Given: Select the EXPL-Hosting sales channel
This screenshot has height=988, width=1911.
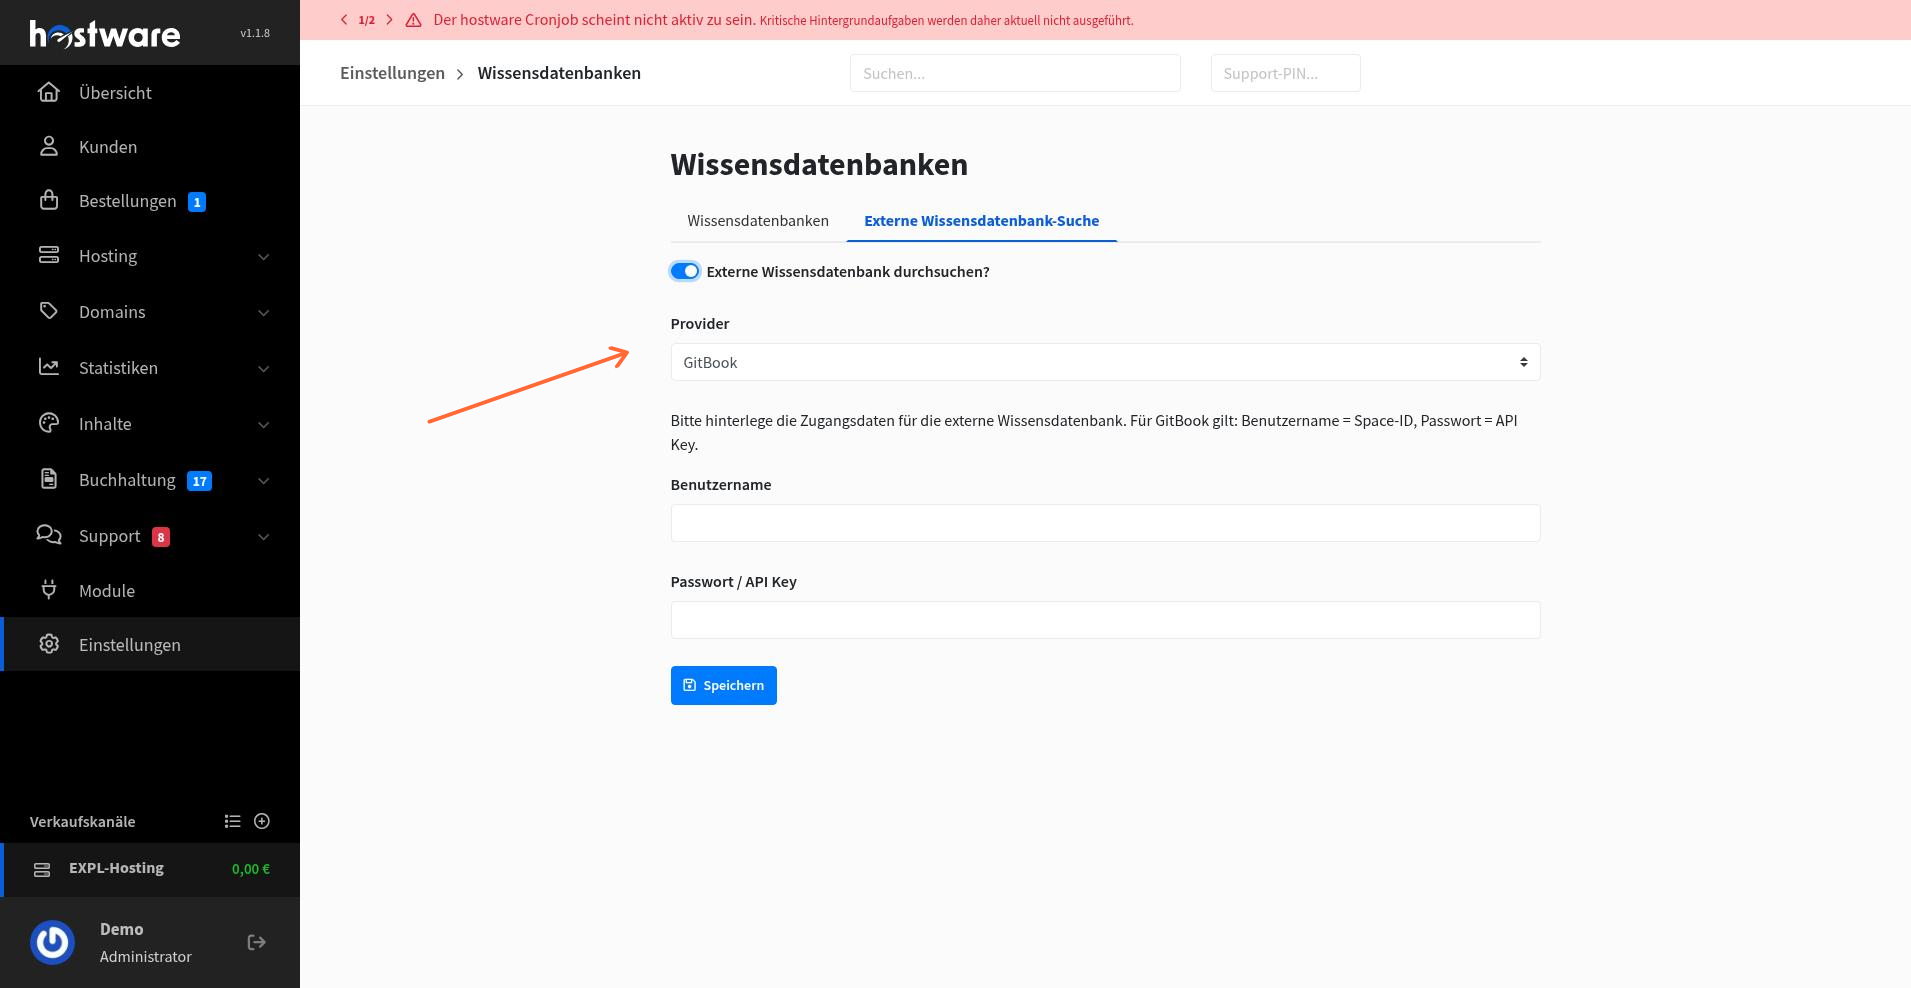Looking at the screenshot, I should click(150, 869).
